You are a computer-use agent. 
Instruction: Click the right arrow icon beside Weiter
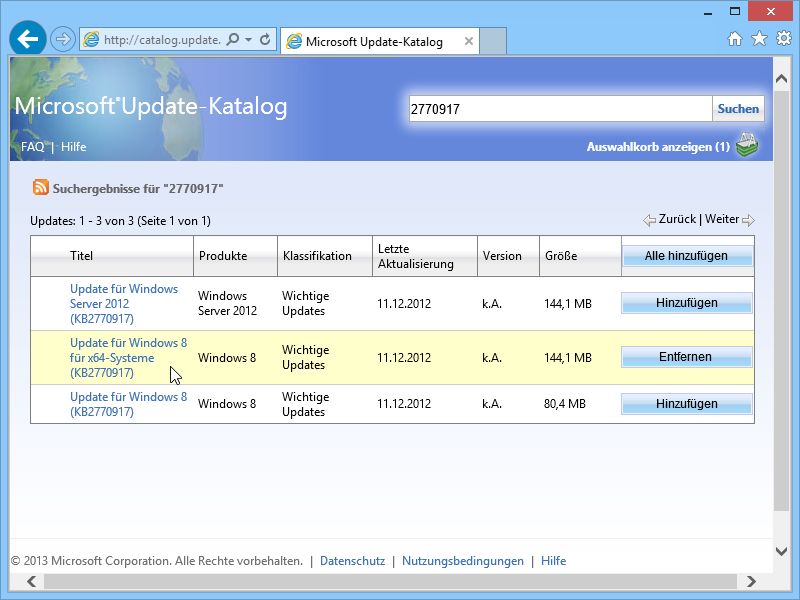(x=748, y=220)
